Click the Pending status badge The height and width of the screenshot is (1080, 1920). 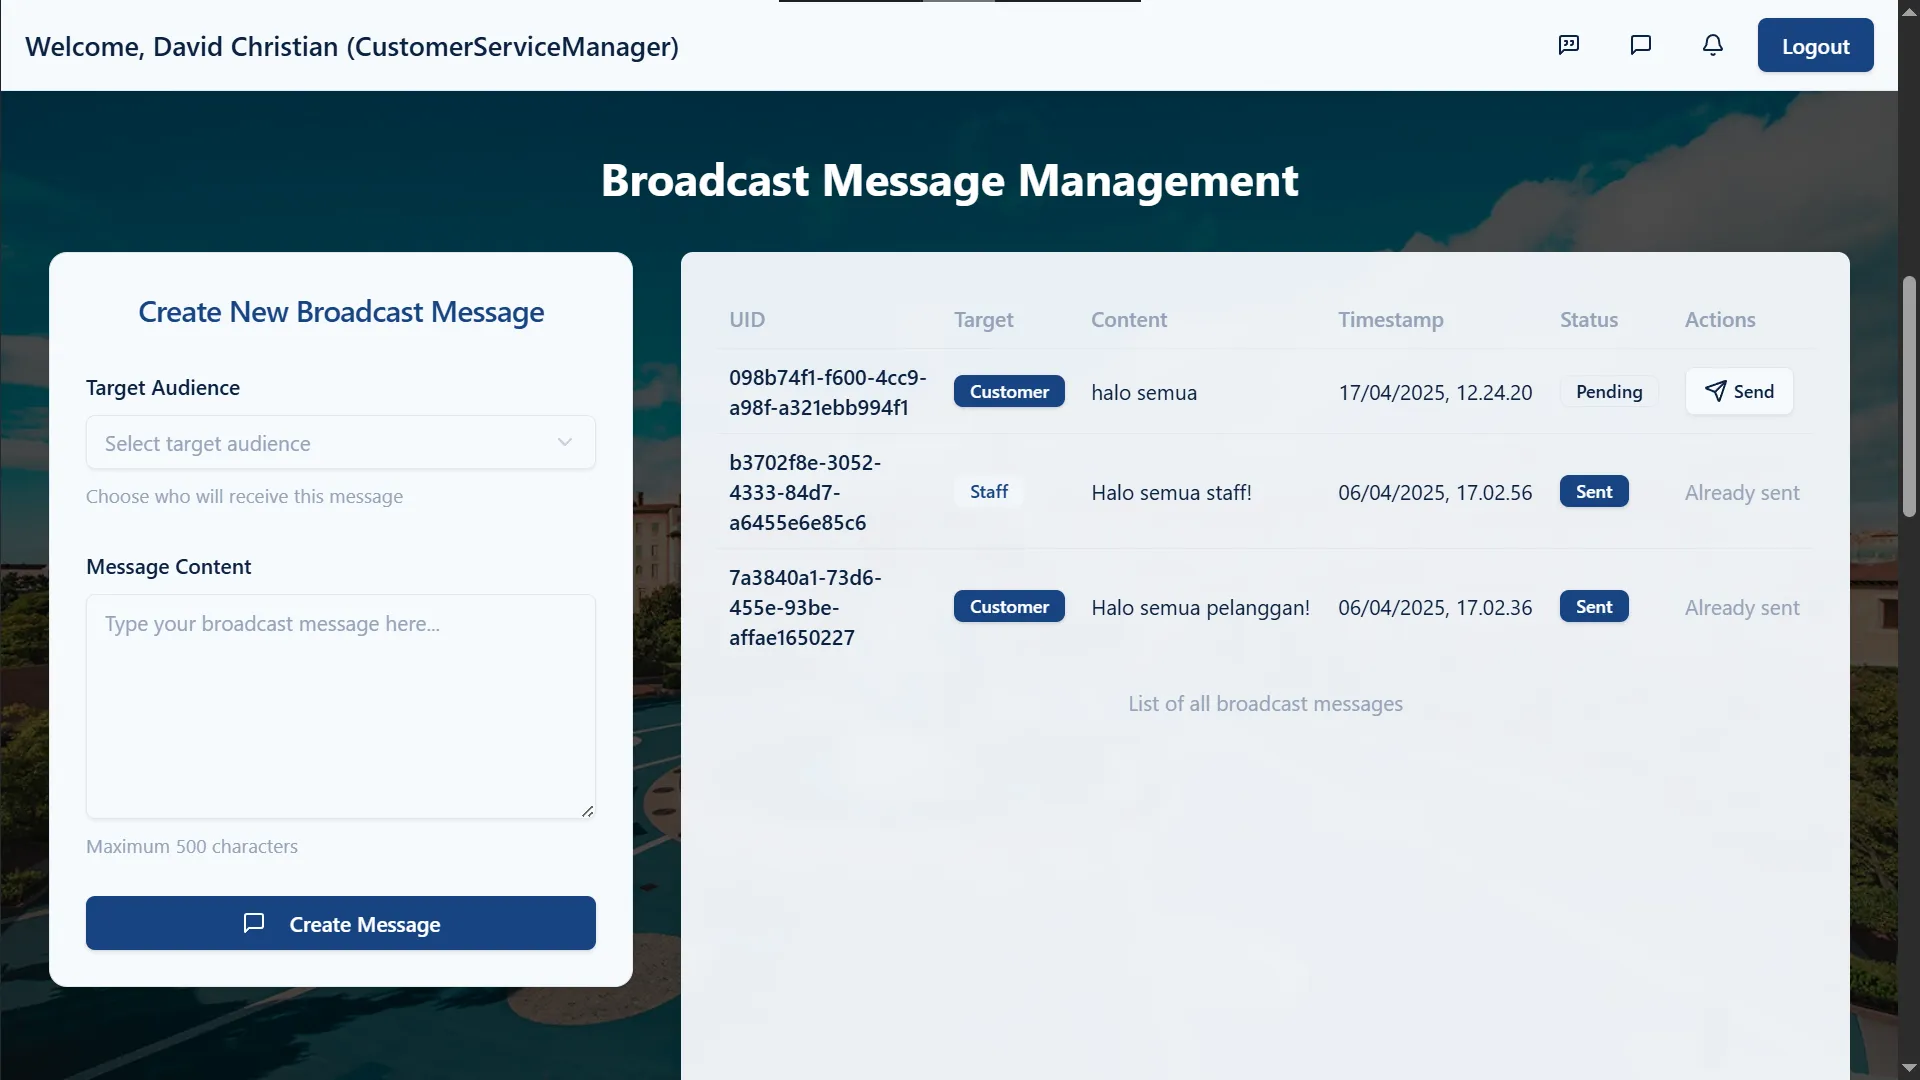1608,392
